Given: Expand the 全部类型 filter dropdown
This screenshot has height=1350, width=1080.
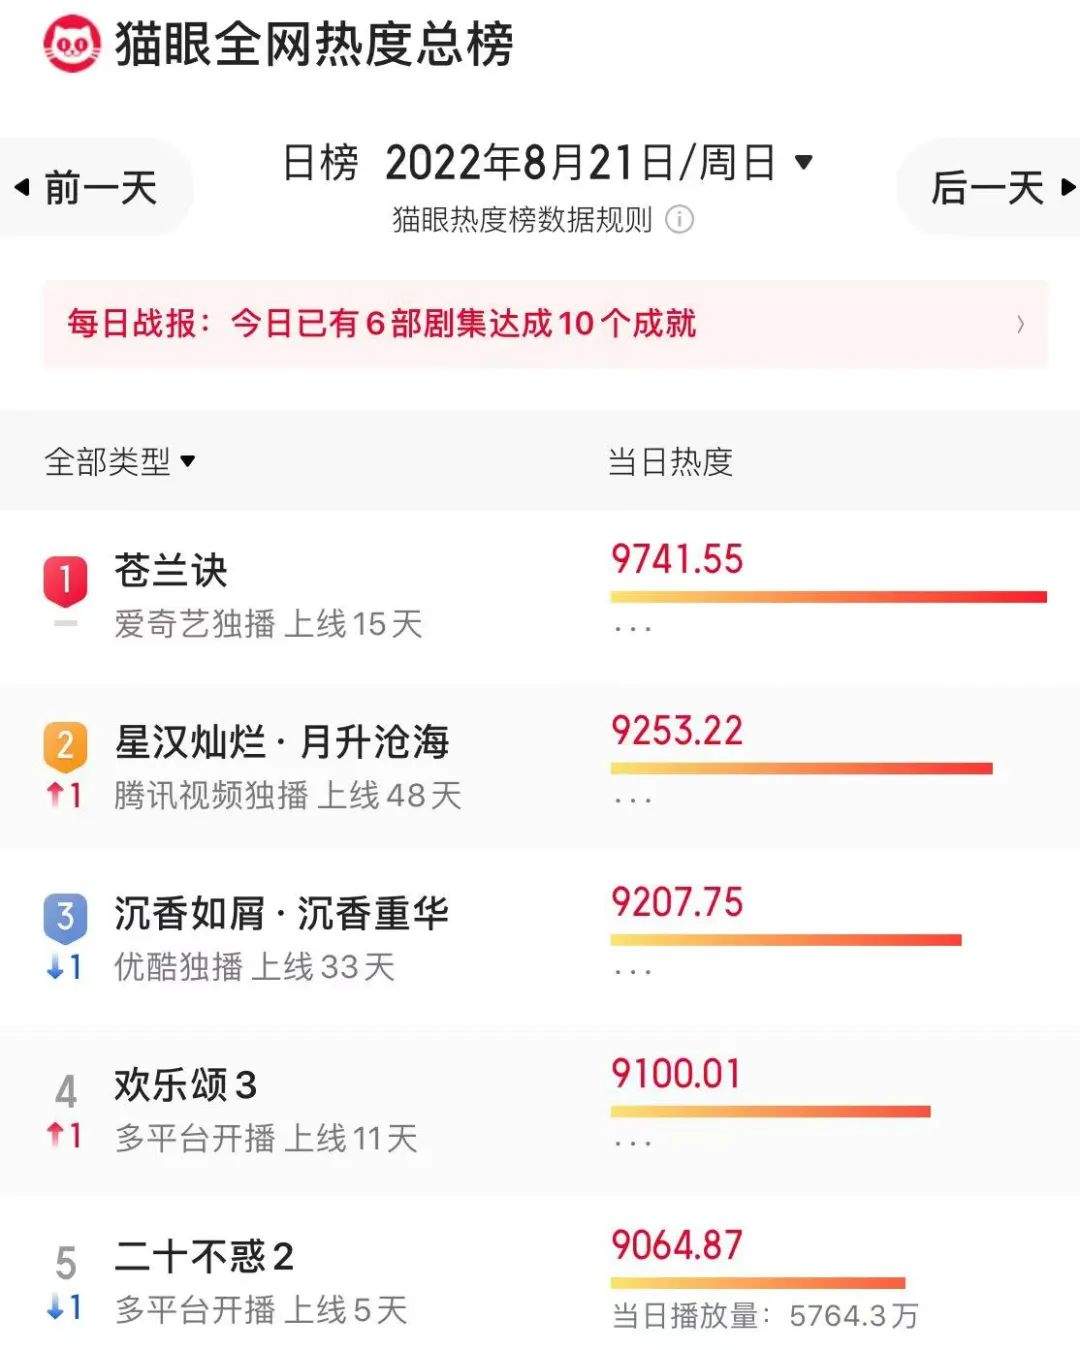Looking at the screenshot, I should point(188,462).
